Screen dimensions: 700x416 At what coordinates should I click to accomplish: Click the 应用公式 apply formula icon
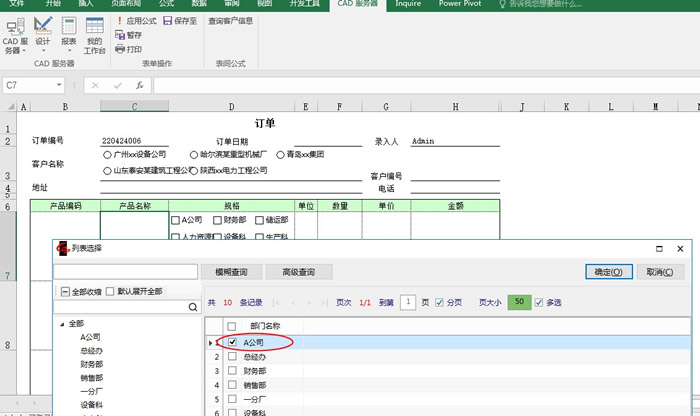[120, 20]
